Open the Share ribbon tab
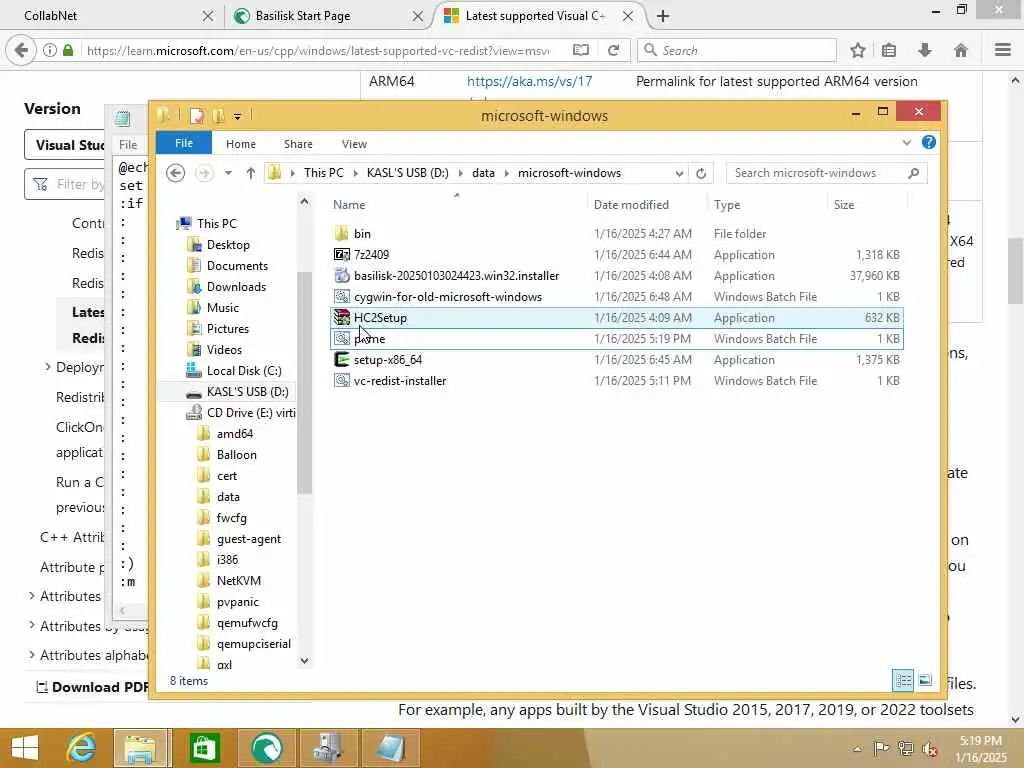The image size is (1024, 768). (x=298, y=144)
